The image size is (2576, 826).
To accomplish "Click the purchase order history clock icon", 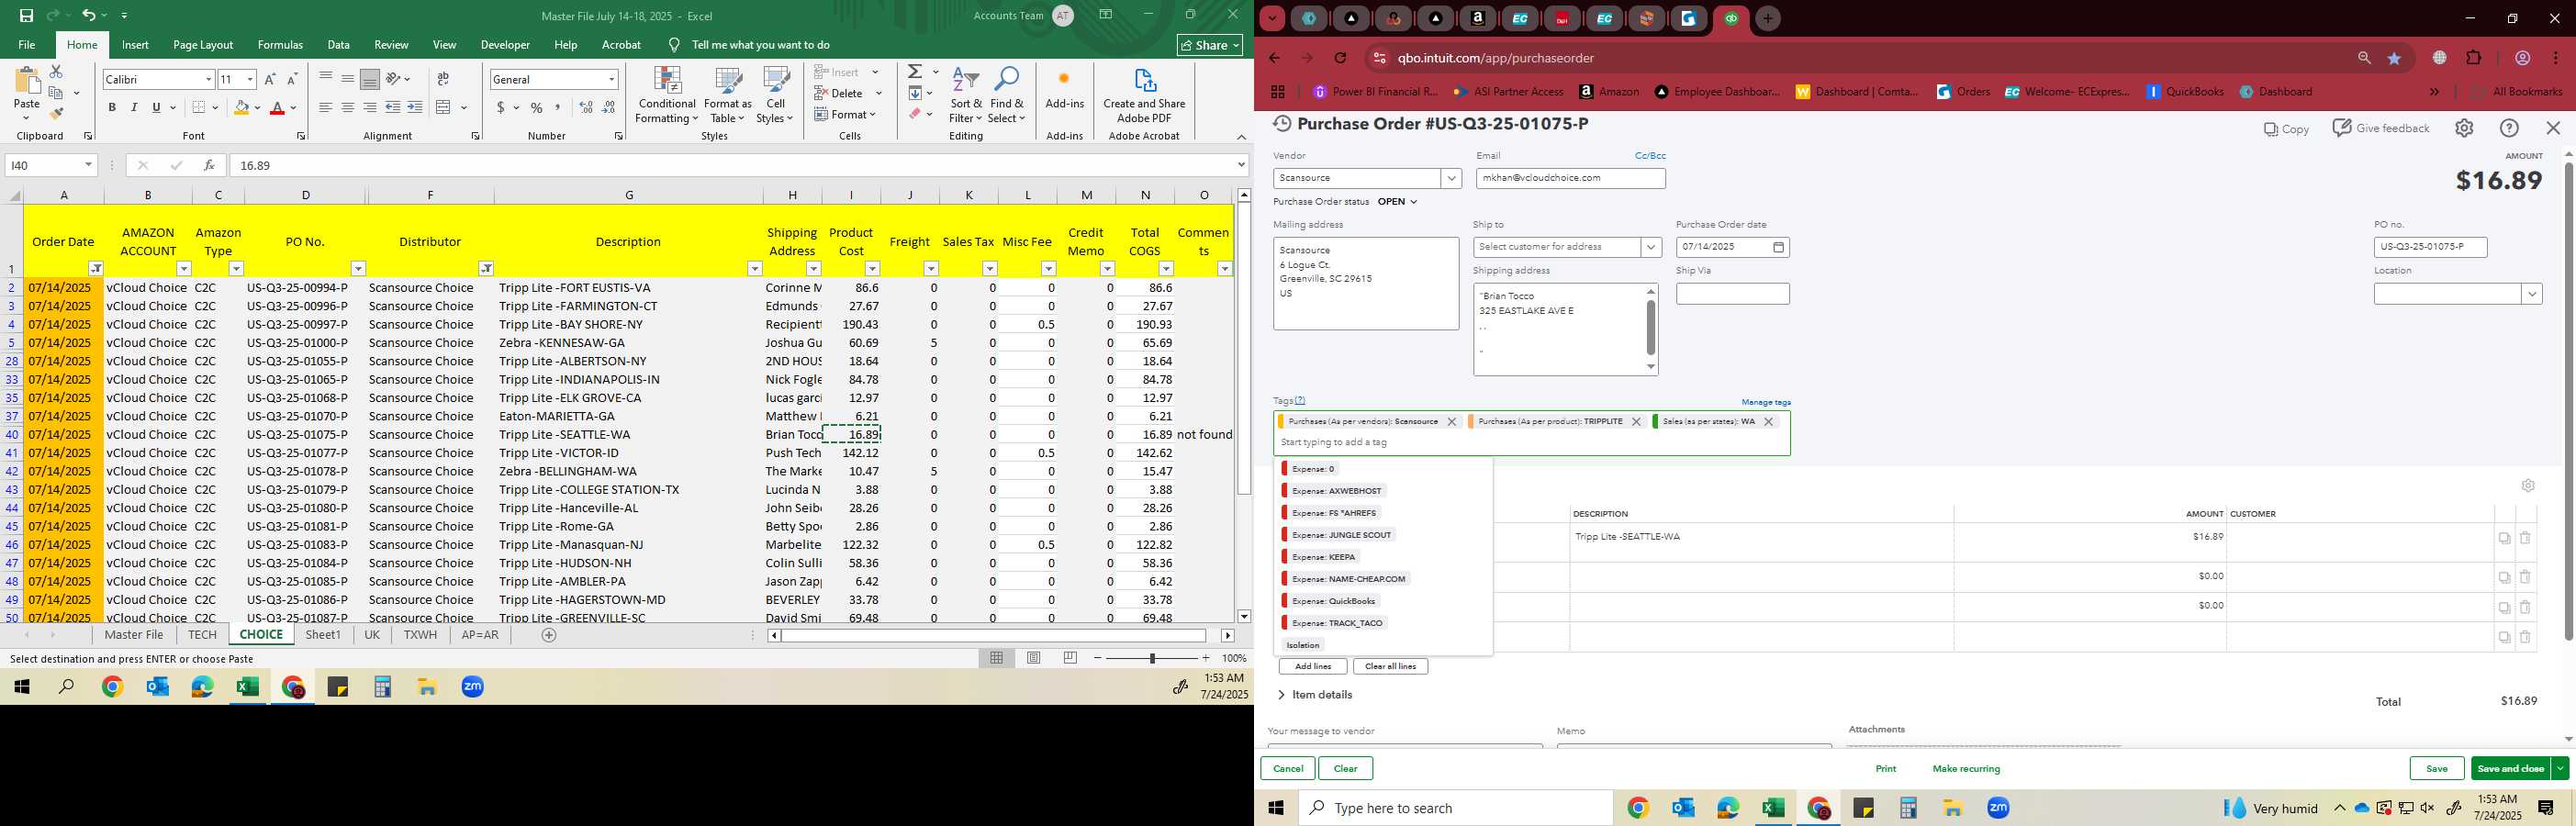I will [x=1282, y=124].
